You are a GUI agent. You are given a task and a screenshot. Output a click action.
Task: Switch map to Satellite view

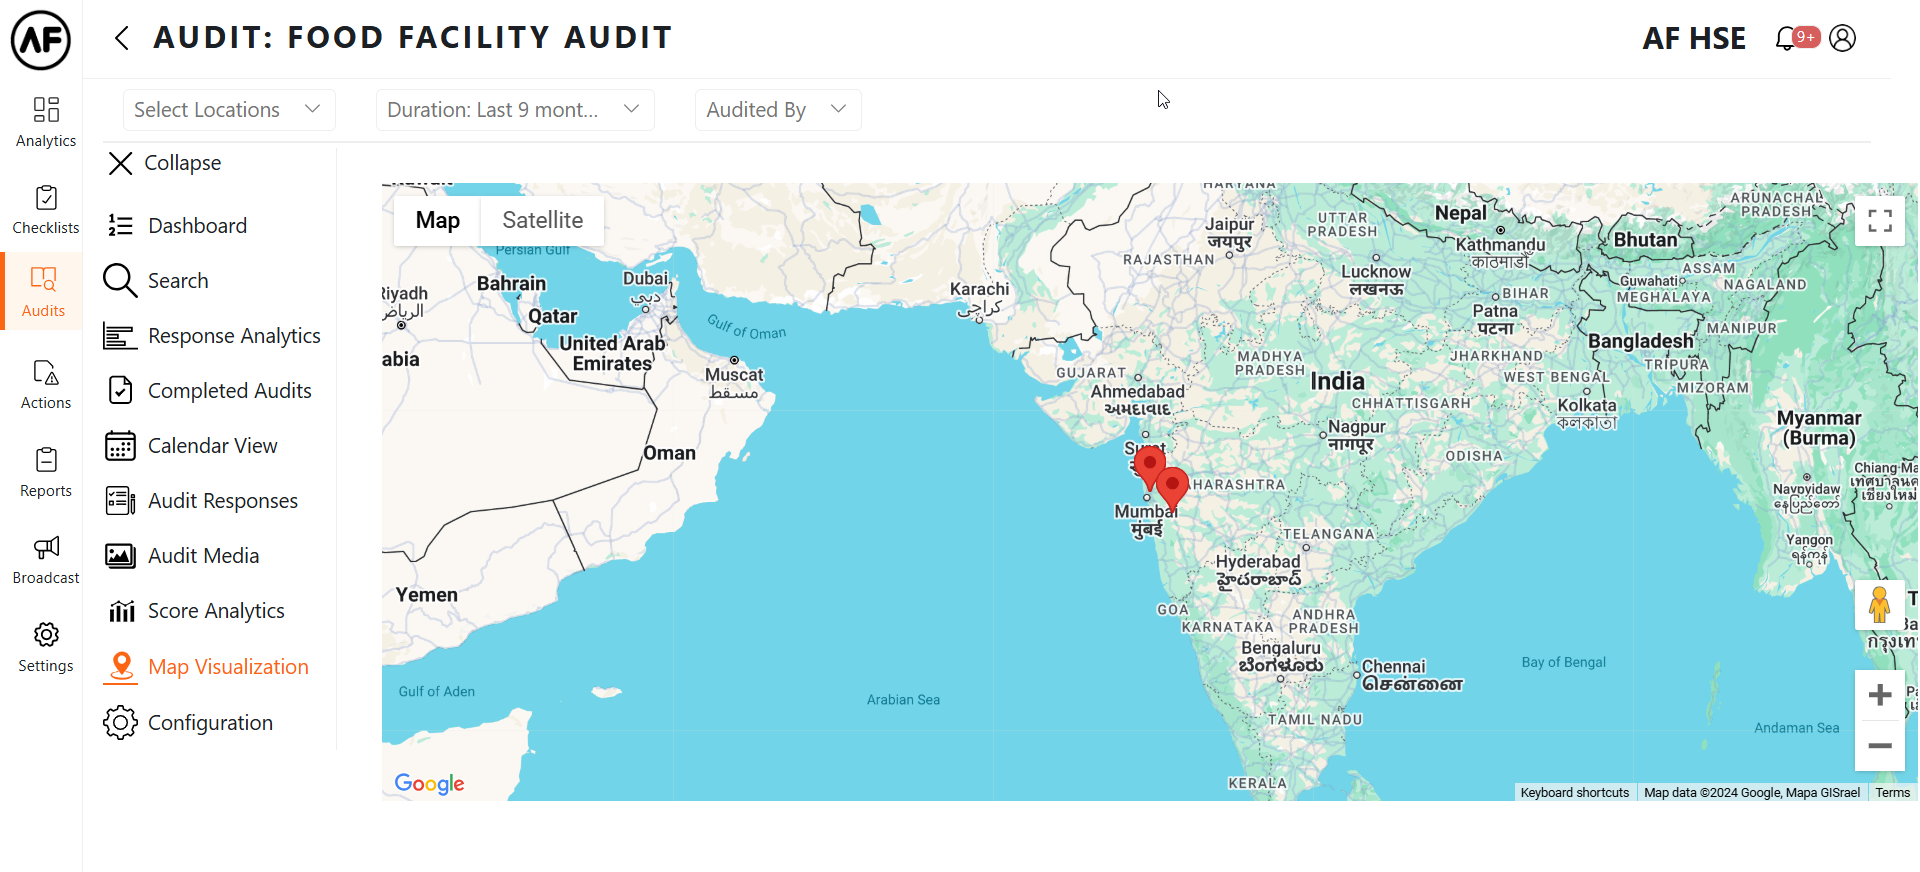coord(542,220)
